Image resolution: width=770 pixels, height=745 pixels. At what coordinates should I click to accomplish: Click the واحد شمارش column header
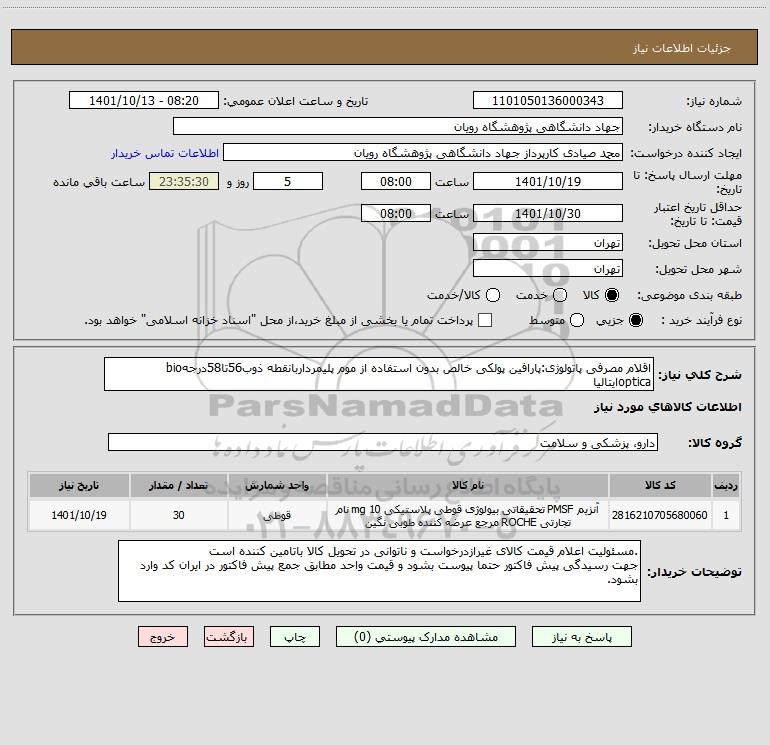click(277, 485)
